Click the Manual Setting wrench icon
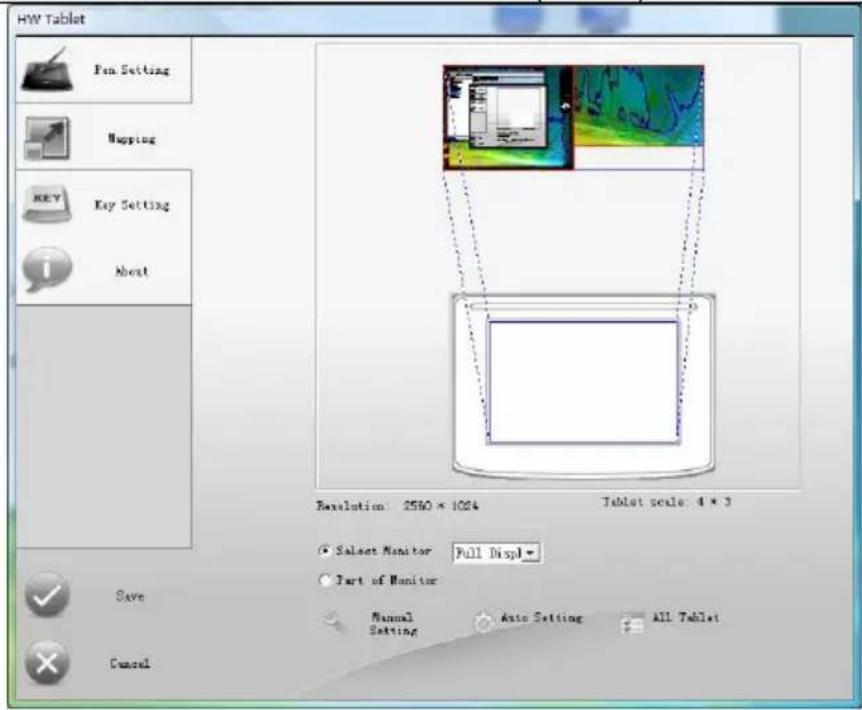 [x=335, y=623]
